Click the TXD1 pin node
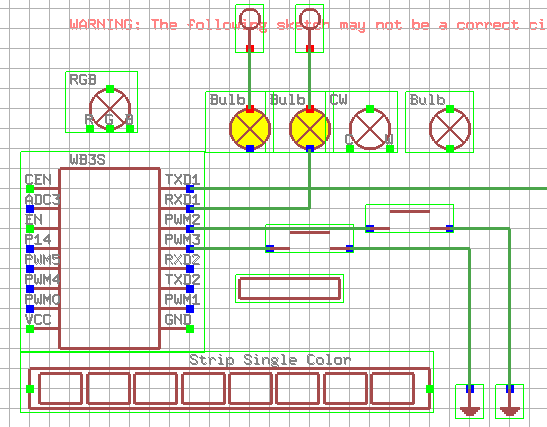Screen dimensions: 547x427 point(190,189)
